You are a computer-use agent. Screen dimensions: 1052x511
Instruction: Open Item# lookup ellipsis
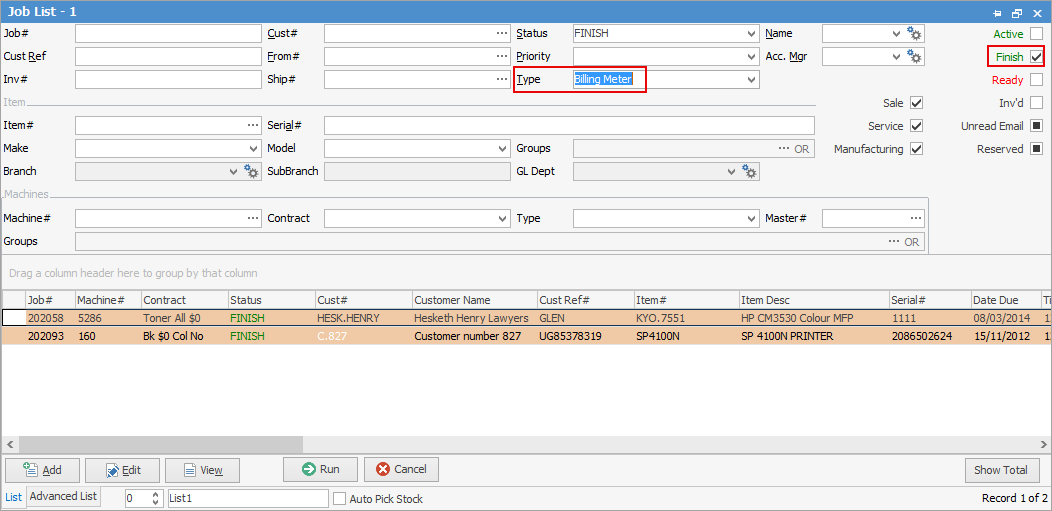(253, 125)
